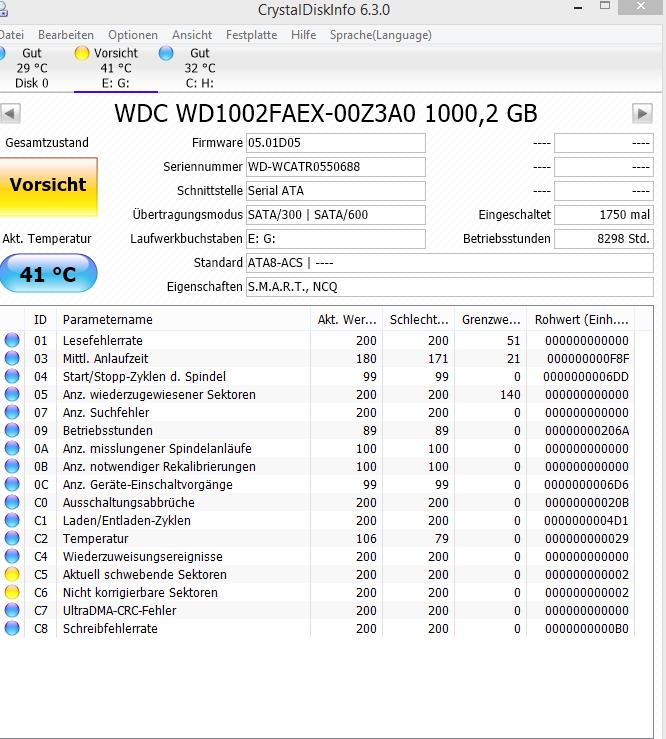The height and width of the screenshot is (739, 666).
Task: Open the Ansicht menu
Action: click(x=192, y=35)
